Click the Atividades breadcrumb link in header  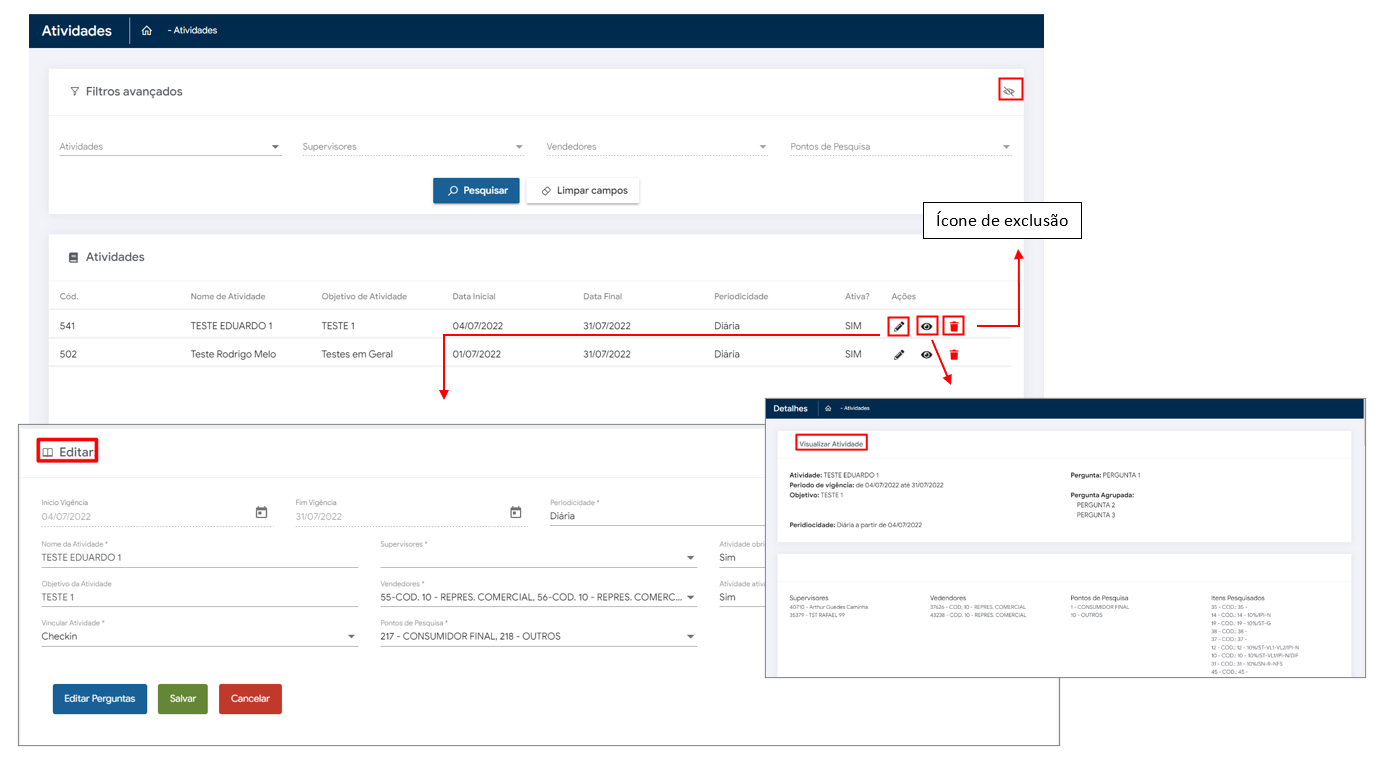(195, 31)
